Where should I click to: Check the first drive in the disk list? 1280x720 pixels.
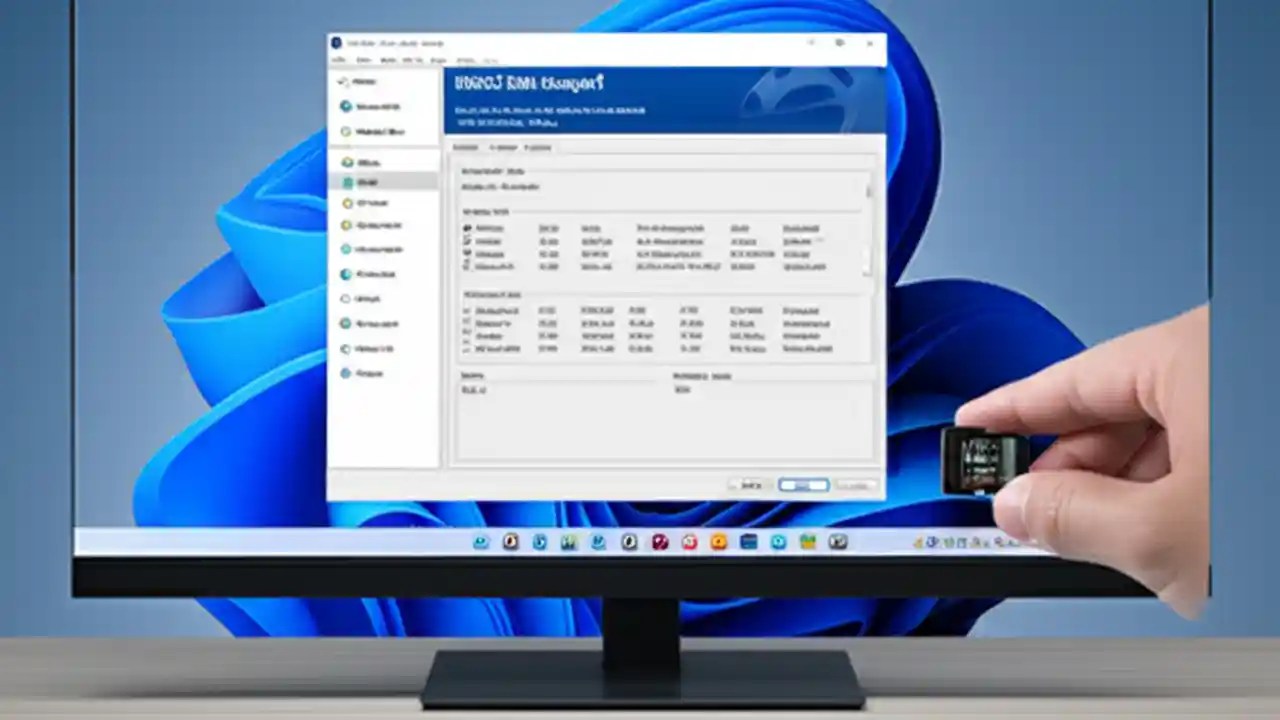[x=466, y=228]
